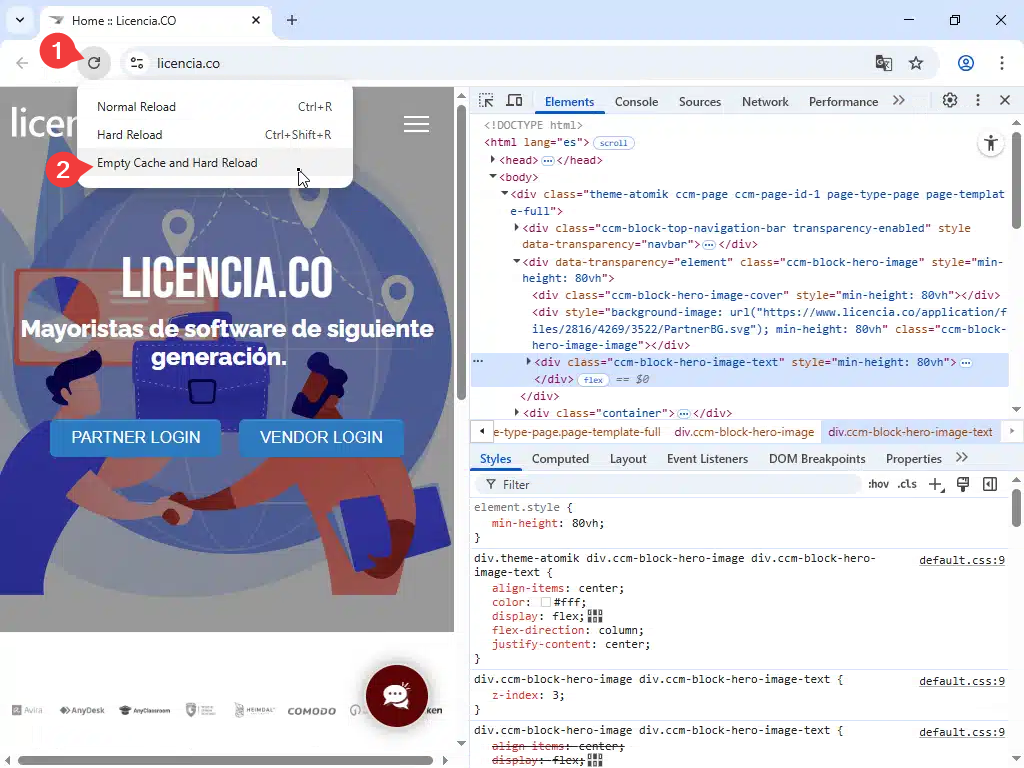This screenshot has width=1024, height=768.
Task: Click the Google Translate icon in address bar
Action: pyautogui.click(x=884, y=63)
